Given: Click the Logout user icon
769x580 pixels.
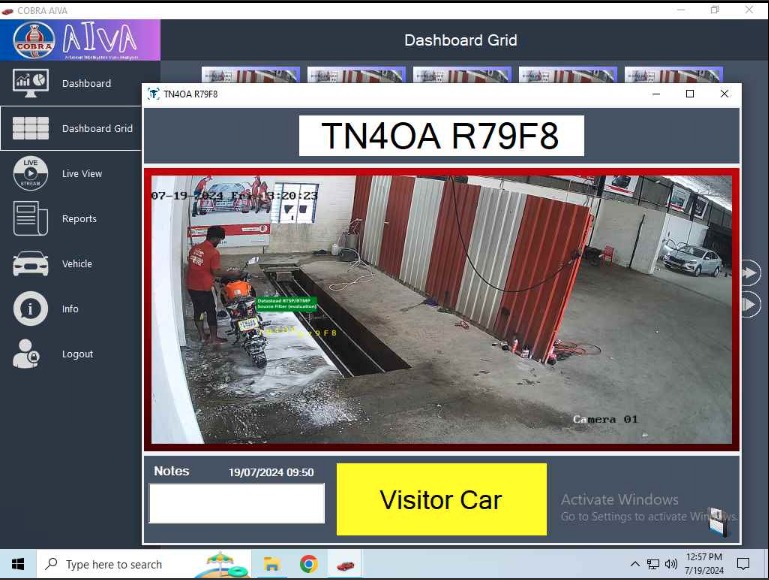Looking at the screenshot, I should pyautogui.click(x=27, y=354).
